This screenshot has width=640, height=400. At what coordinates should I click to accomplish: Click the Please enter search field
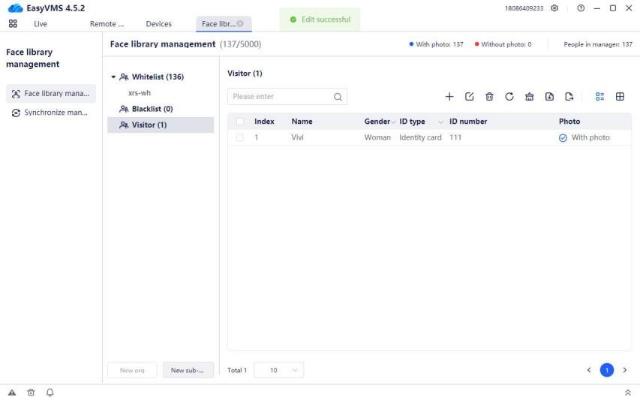pos(280,97)
